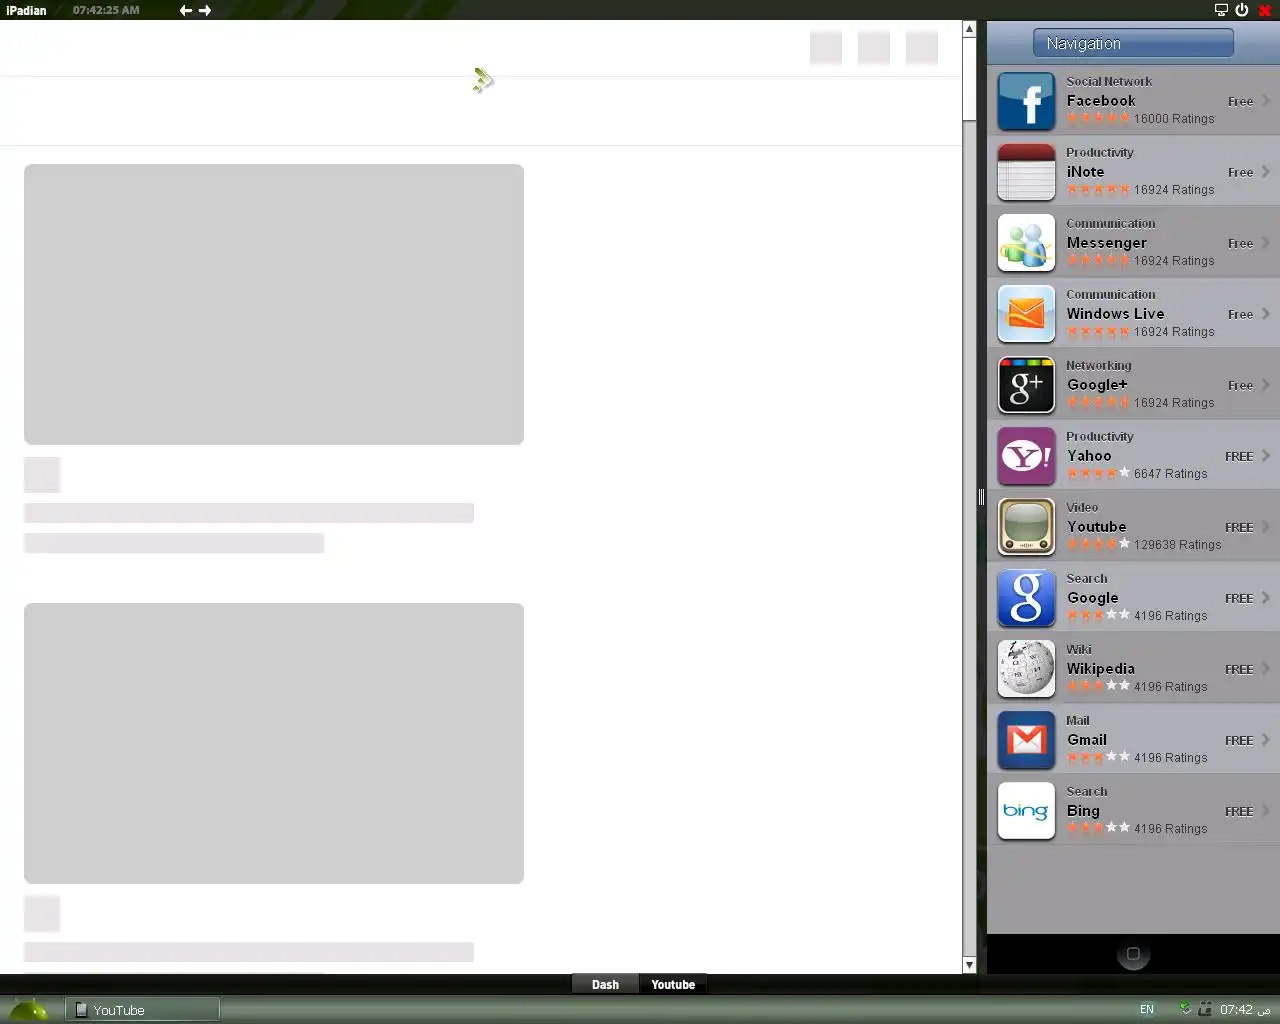
Task: Open the Facebook app icon
Action: 1026,101
